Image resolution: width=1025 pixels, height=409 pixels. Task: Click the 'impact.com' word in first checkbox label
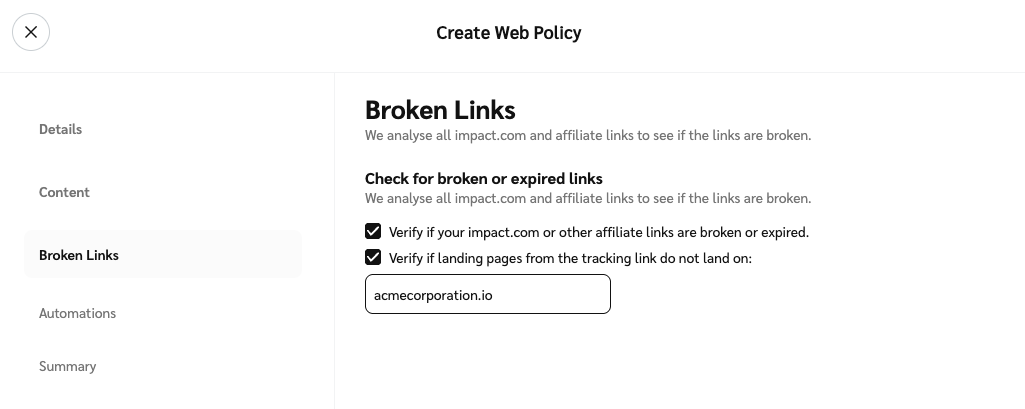(x=504, y=232)
